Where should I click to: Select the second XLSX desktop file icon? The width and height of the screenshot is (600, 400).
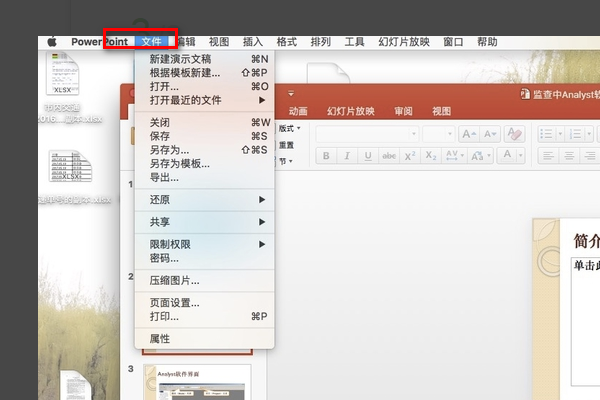tap(71, 166)
